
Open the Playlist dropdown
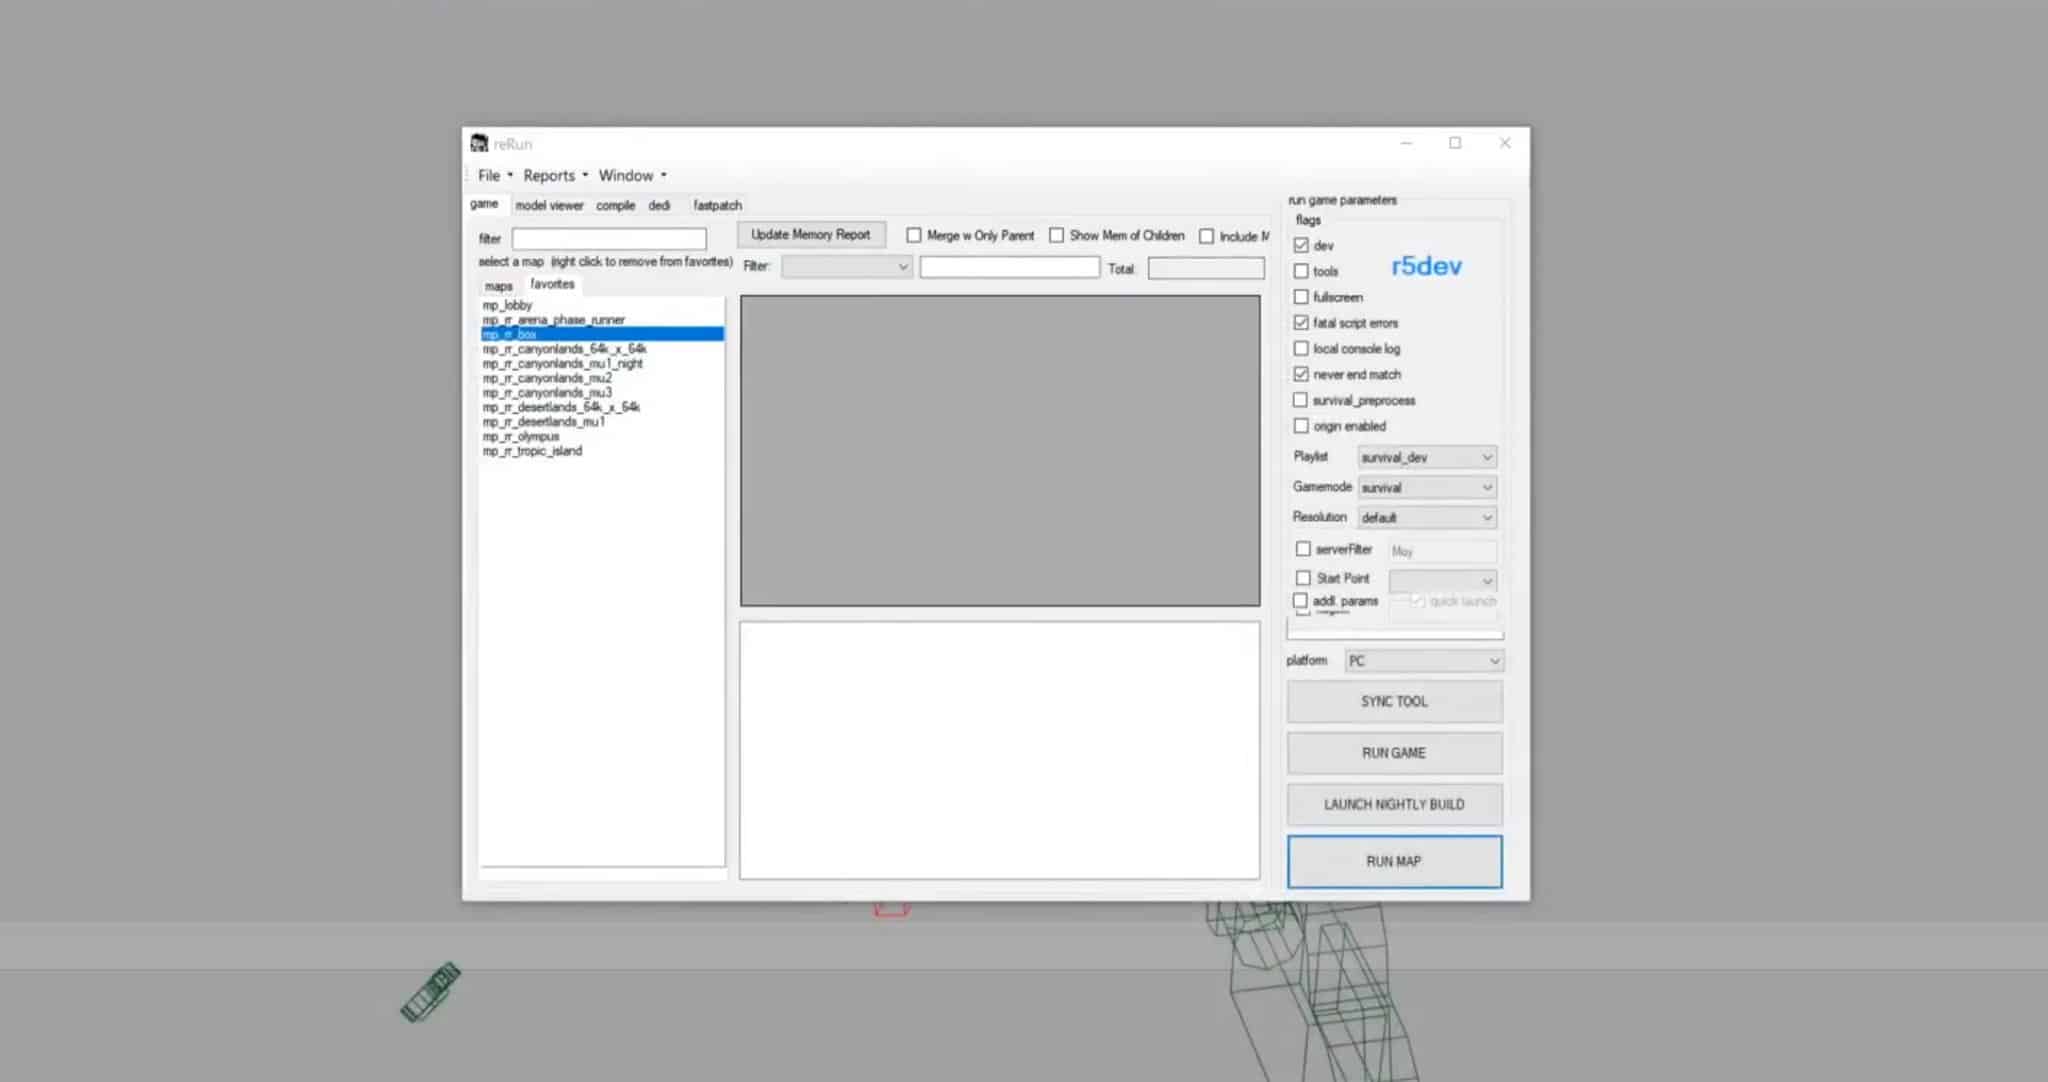1426,457
